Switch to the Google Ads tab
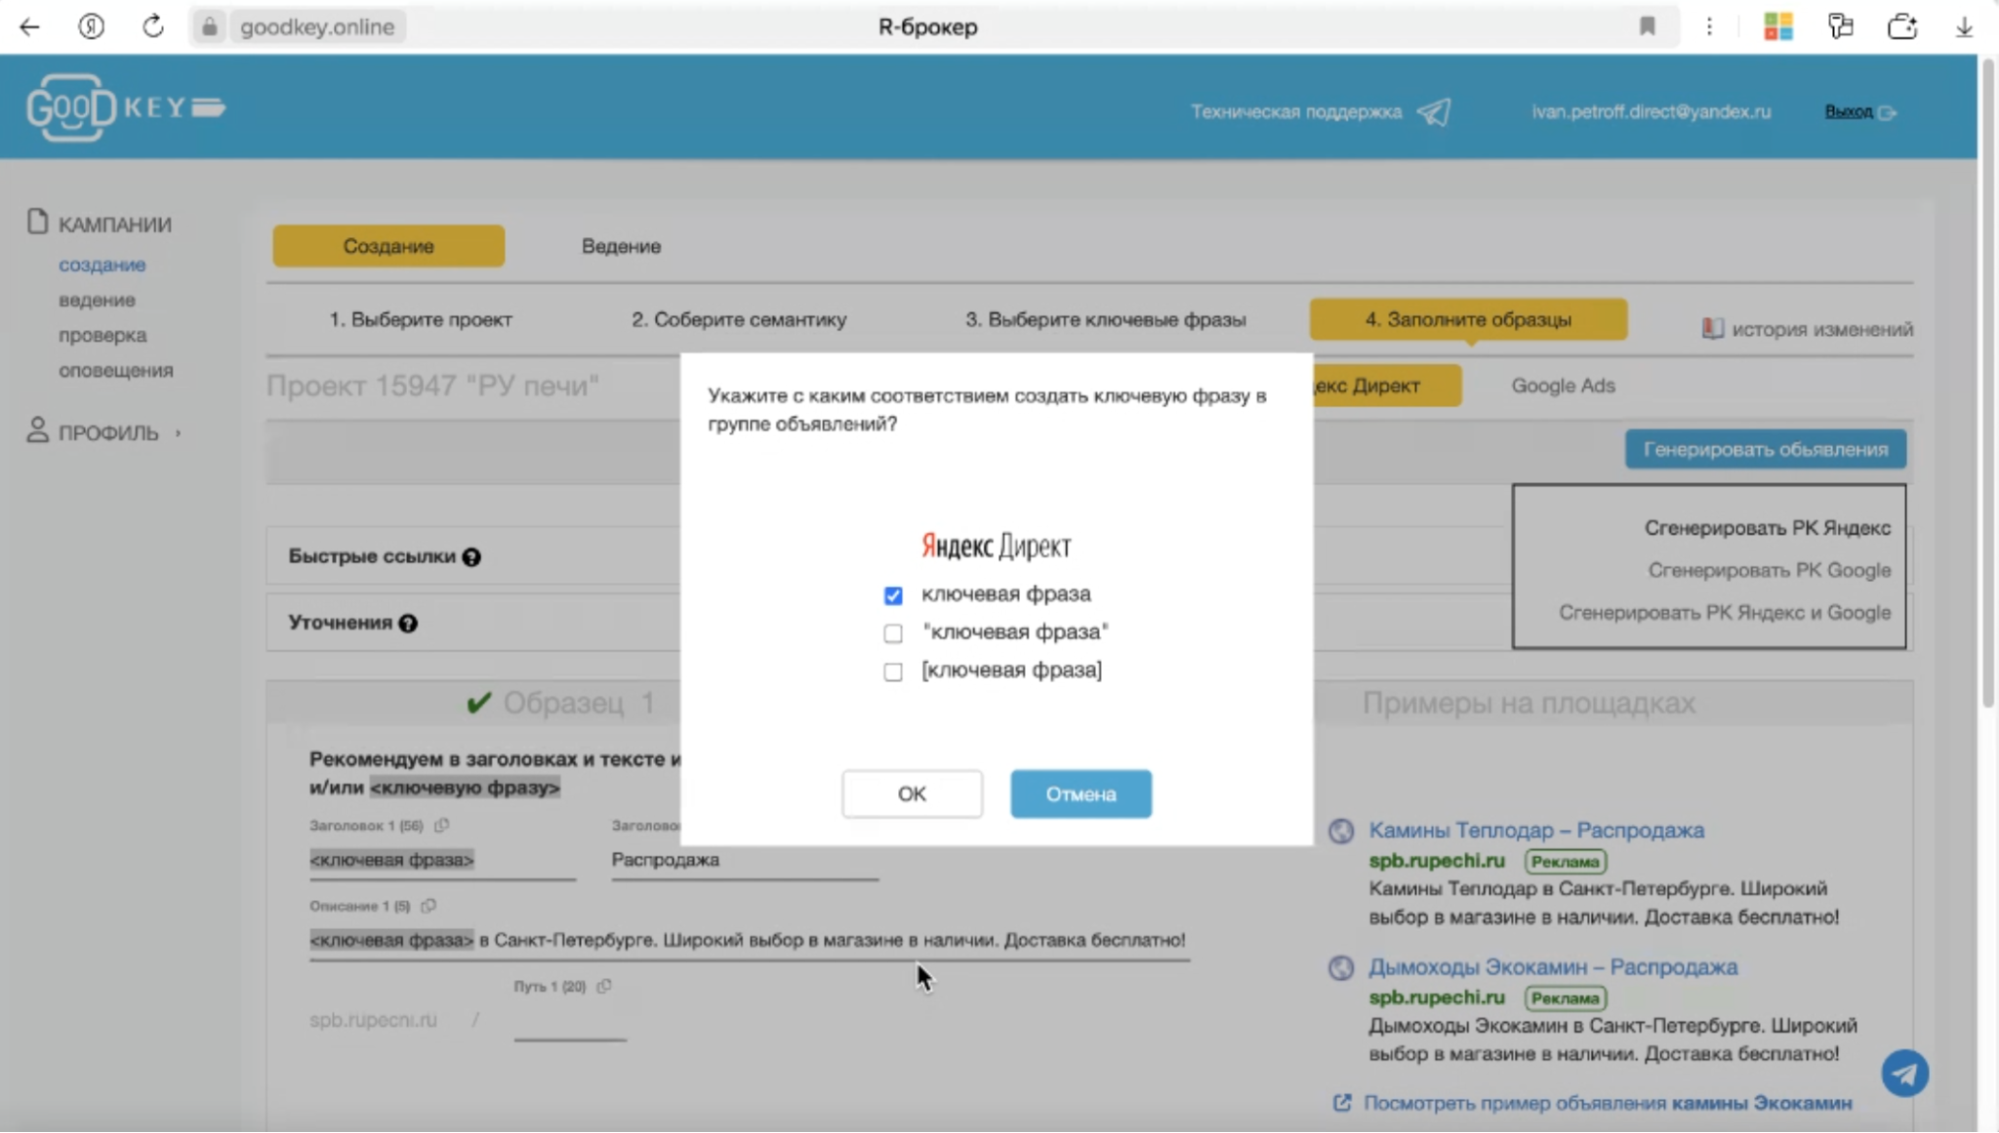Viewport: 1999px width, 1133px height. click(1563, 386)
